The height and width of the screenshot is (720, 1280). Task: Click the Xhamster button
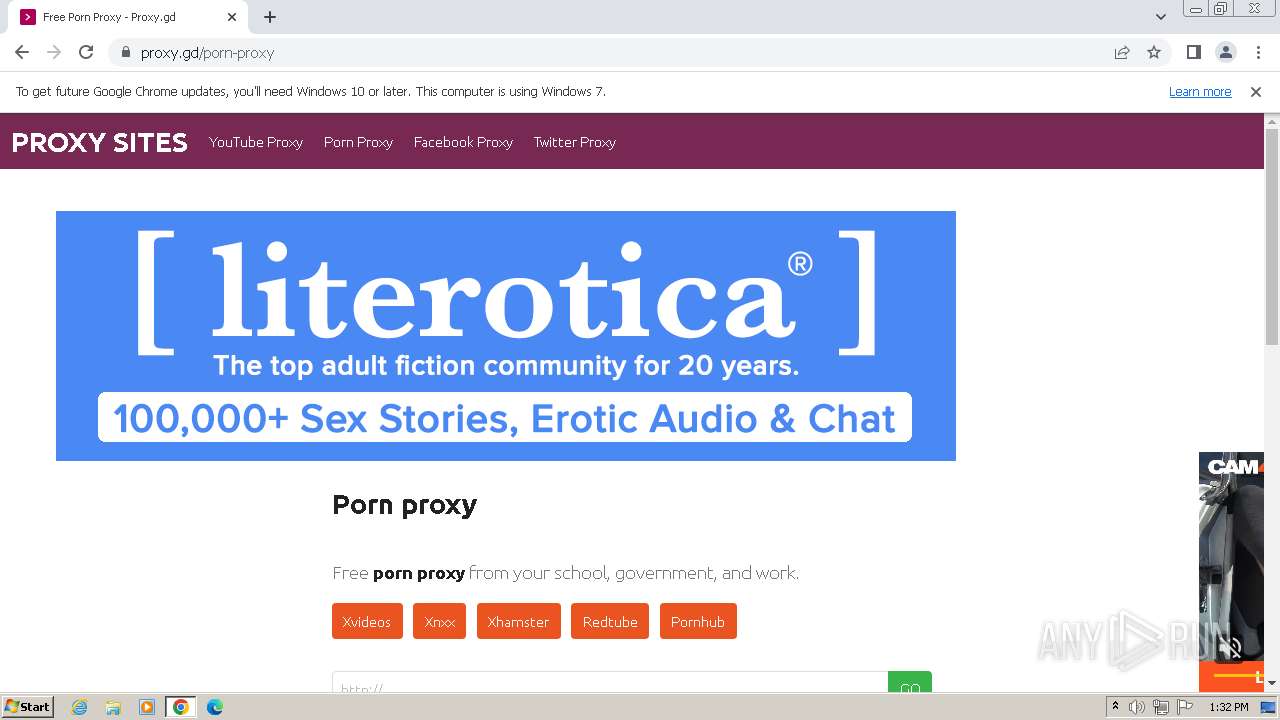518,621
